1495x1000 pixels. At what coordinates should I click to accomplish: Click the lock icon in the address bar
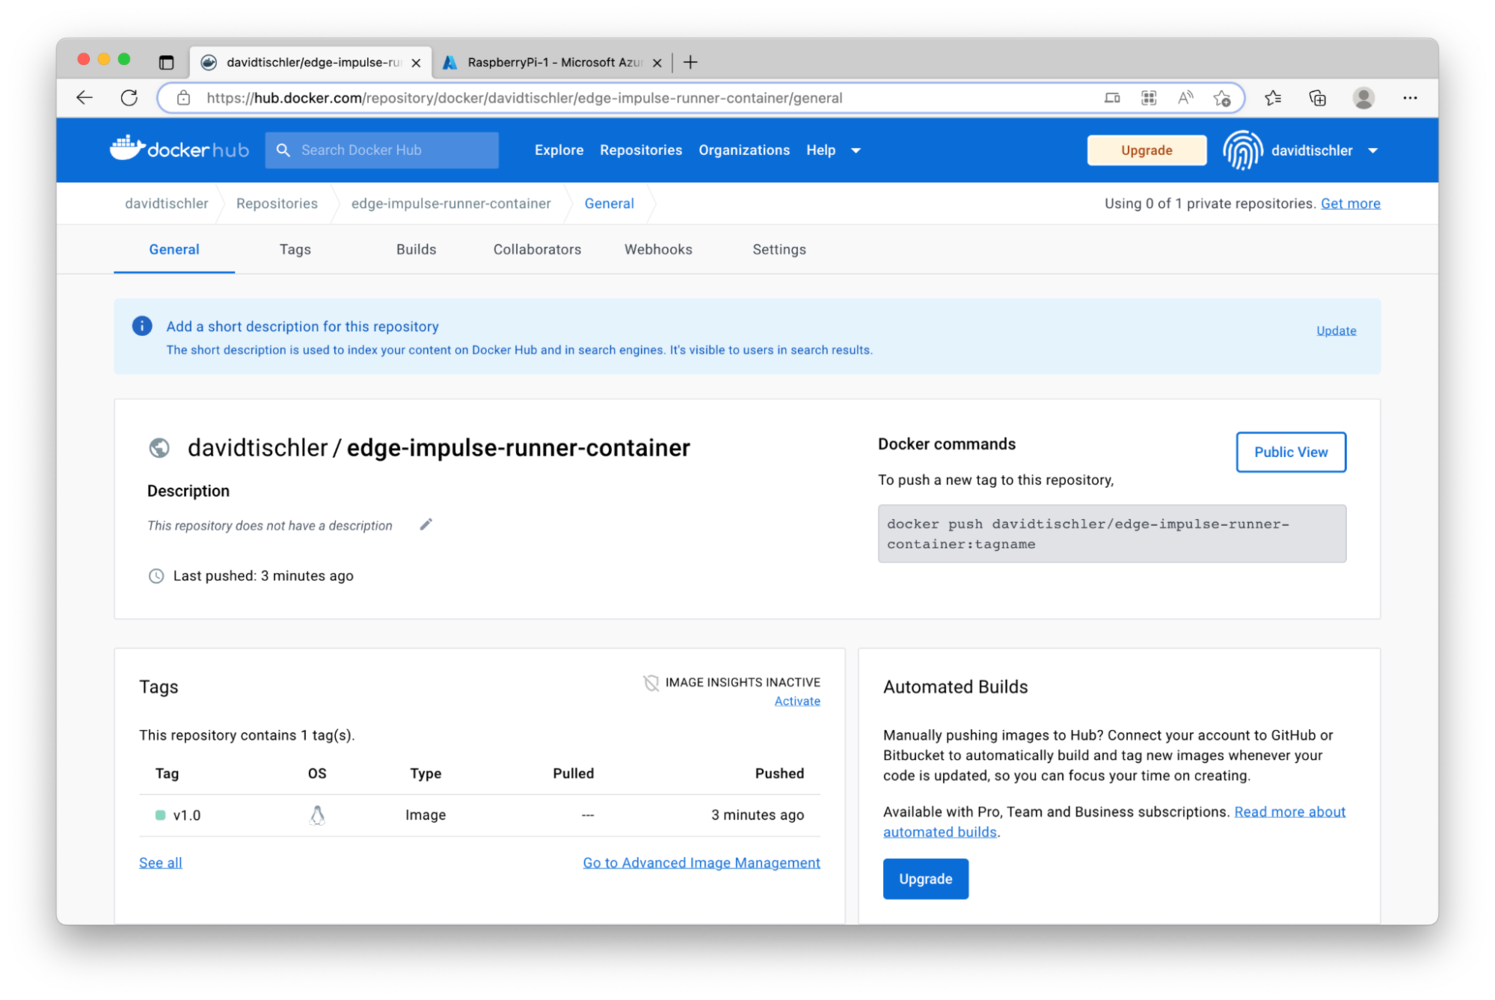(183, 98)
